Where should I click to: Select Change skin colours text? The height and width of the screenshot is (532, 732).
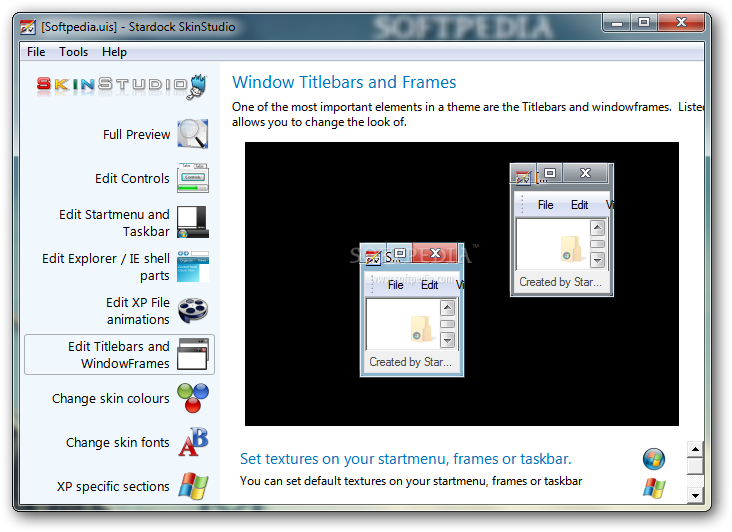[x=111, y=399]
